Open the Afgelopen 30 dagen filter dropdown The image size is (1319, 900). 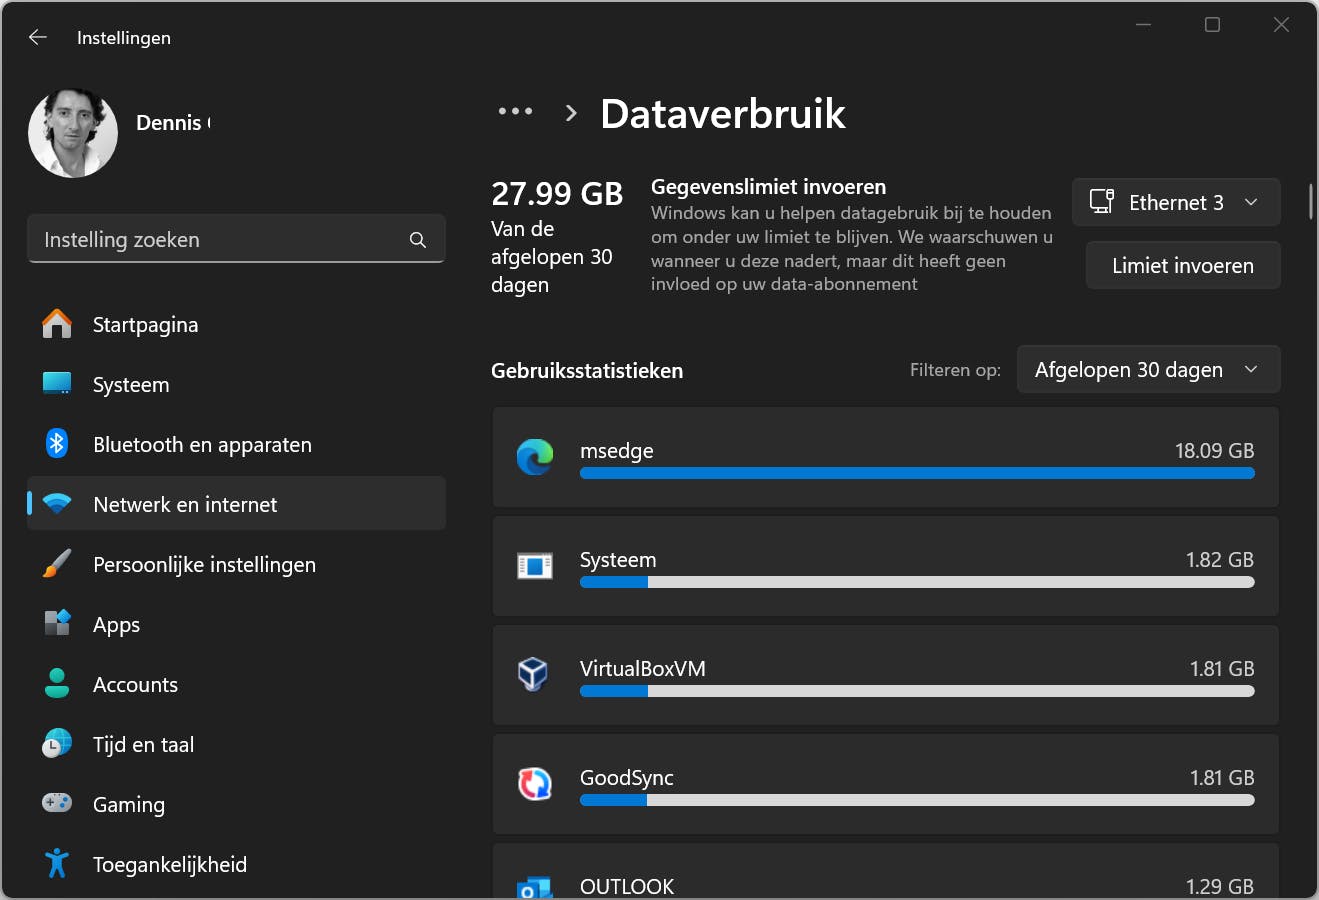point(1147,369)
